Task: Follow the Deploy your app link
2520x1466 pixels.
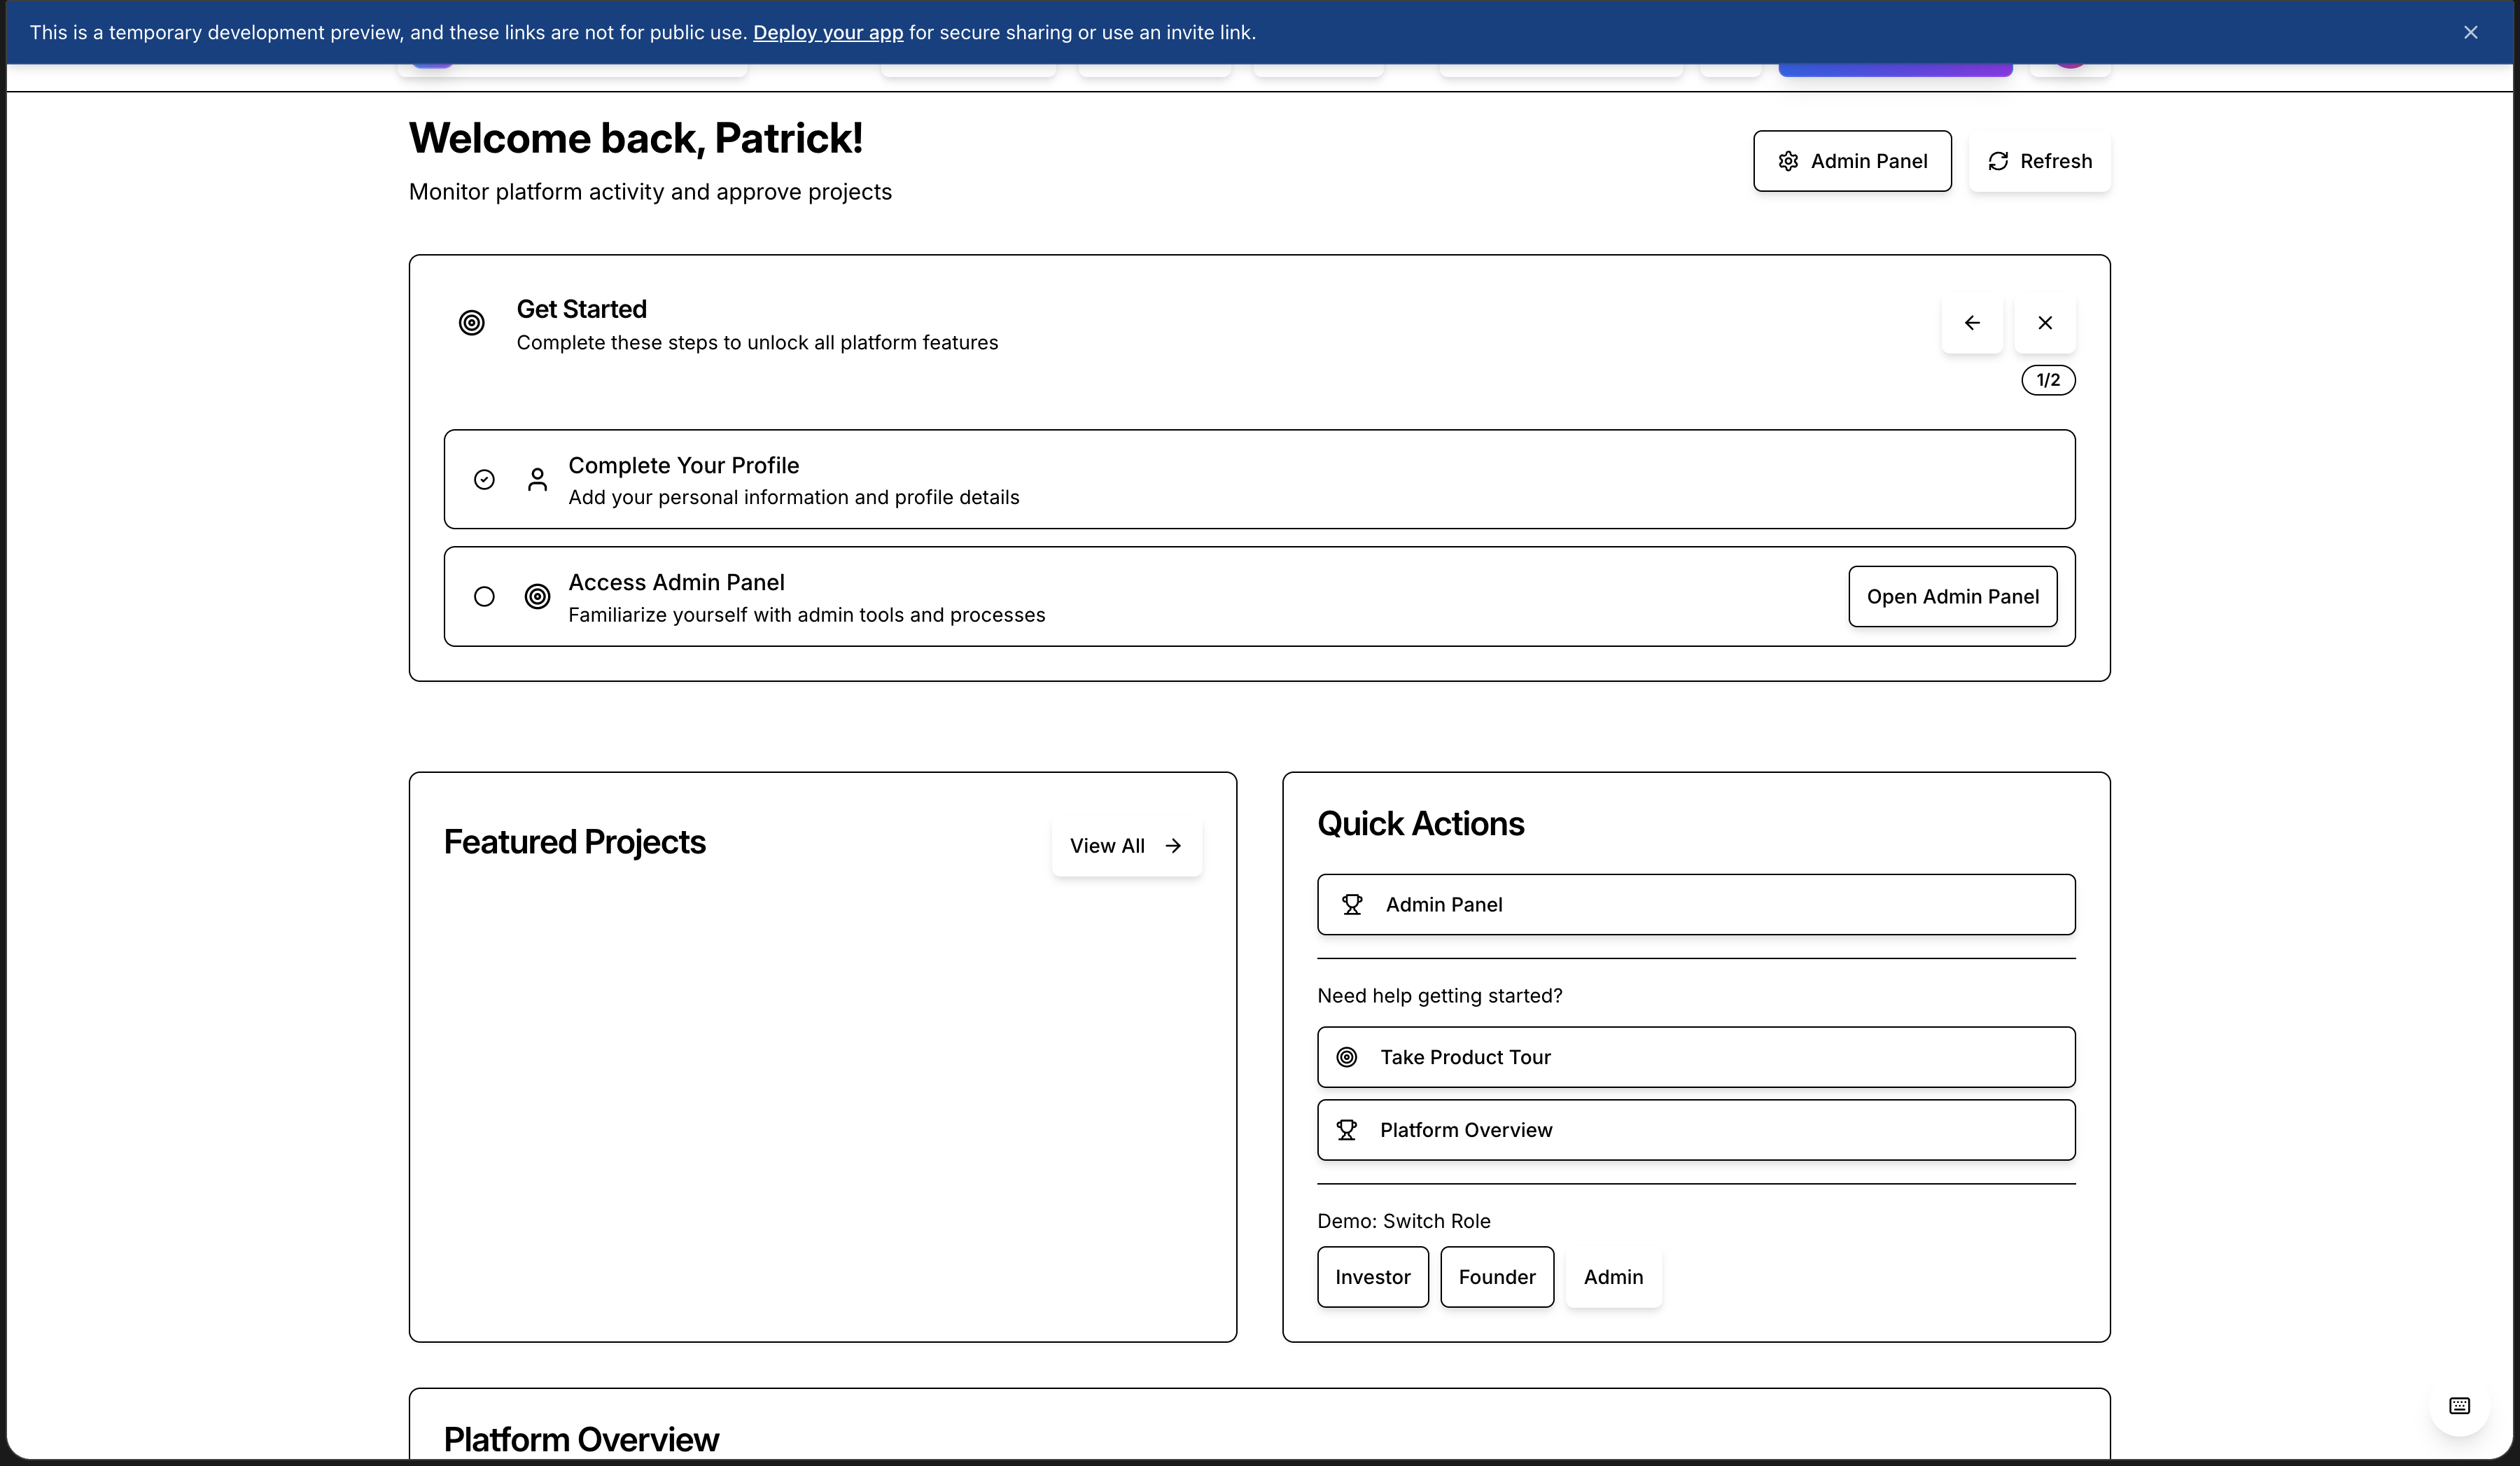Action: (828, 32)
